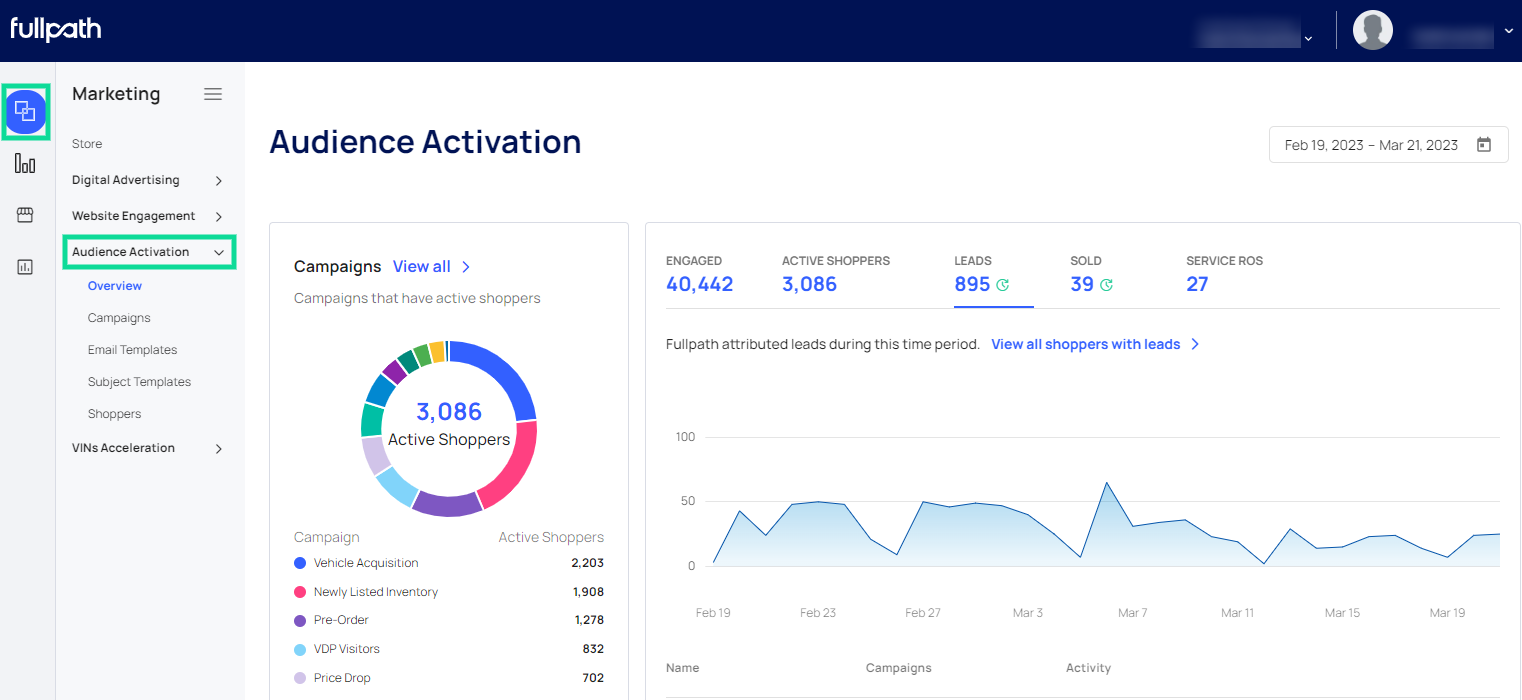Viewport: 1522px width, 700px height.
Task: Click the fullpath logo
Action: (x=56, y=29)
